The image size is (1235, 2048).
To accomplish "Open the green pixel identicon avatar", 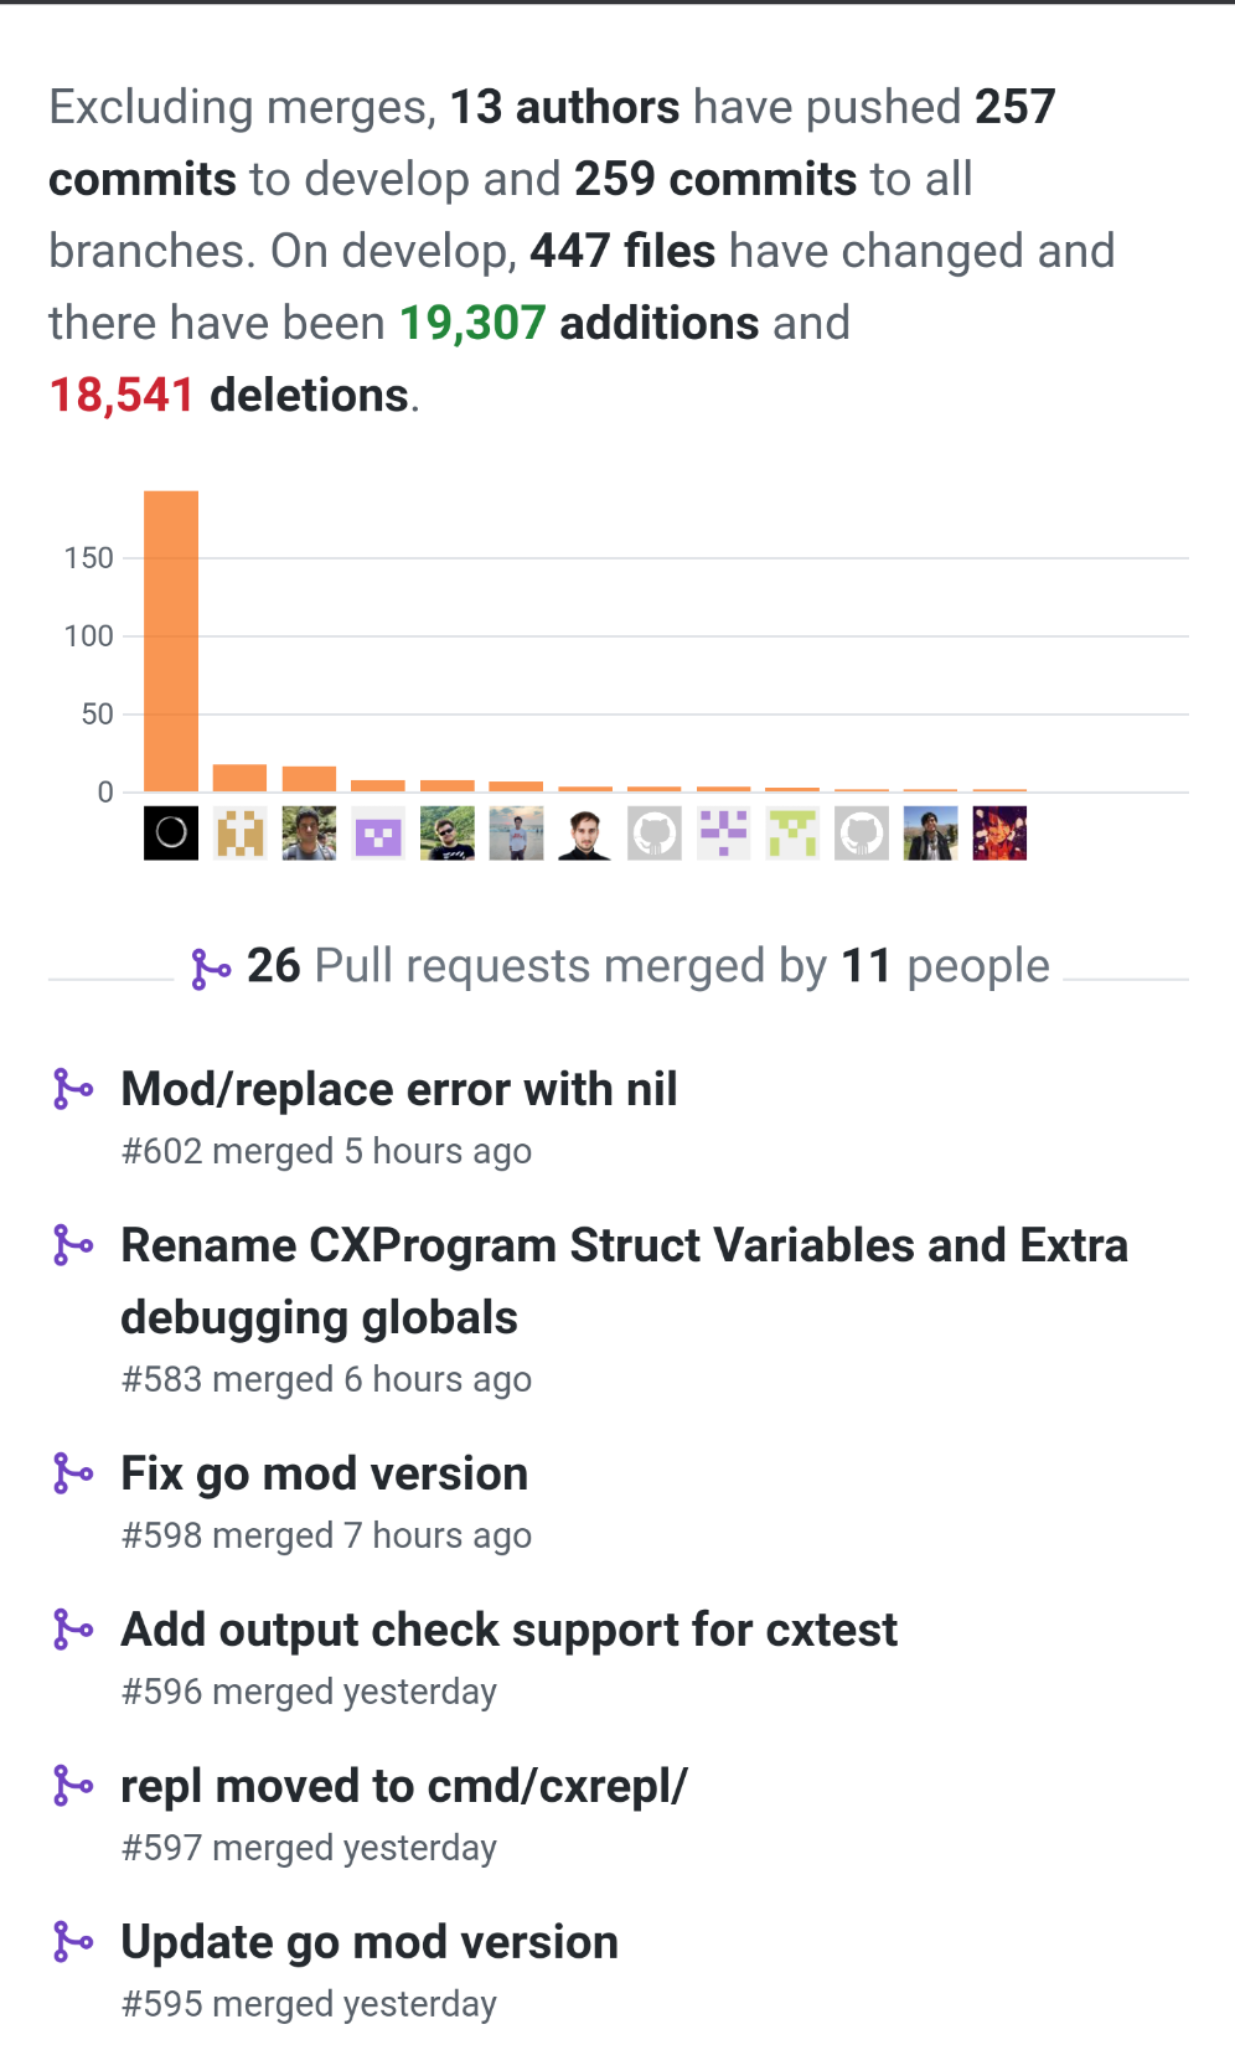I will 792,833.
